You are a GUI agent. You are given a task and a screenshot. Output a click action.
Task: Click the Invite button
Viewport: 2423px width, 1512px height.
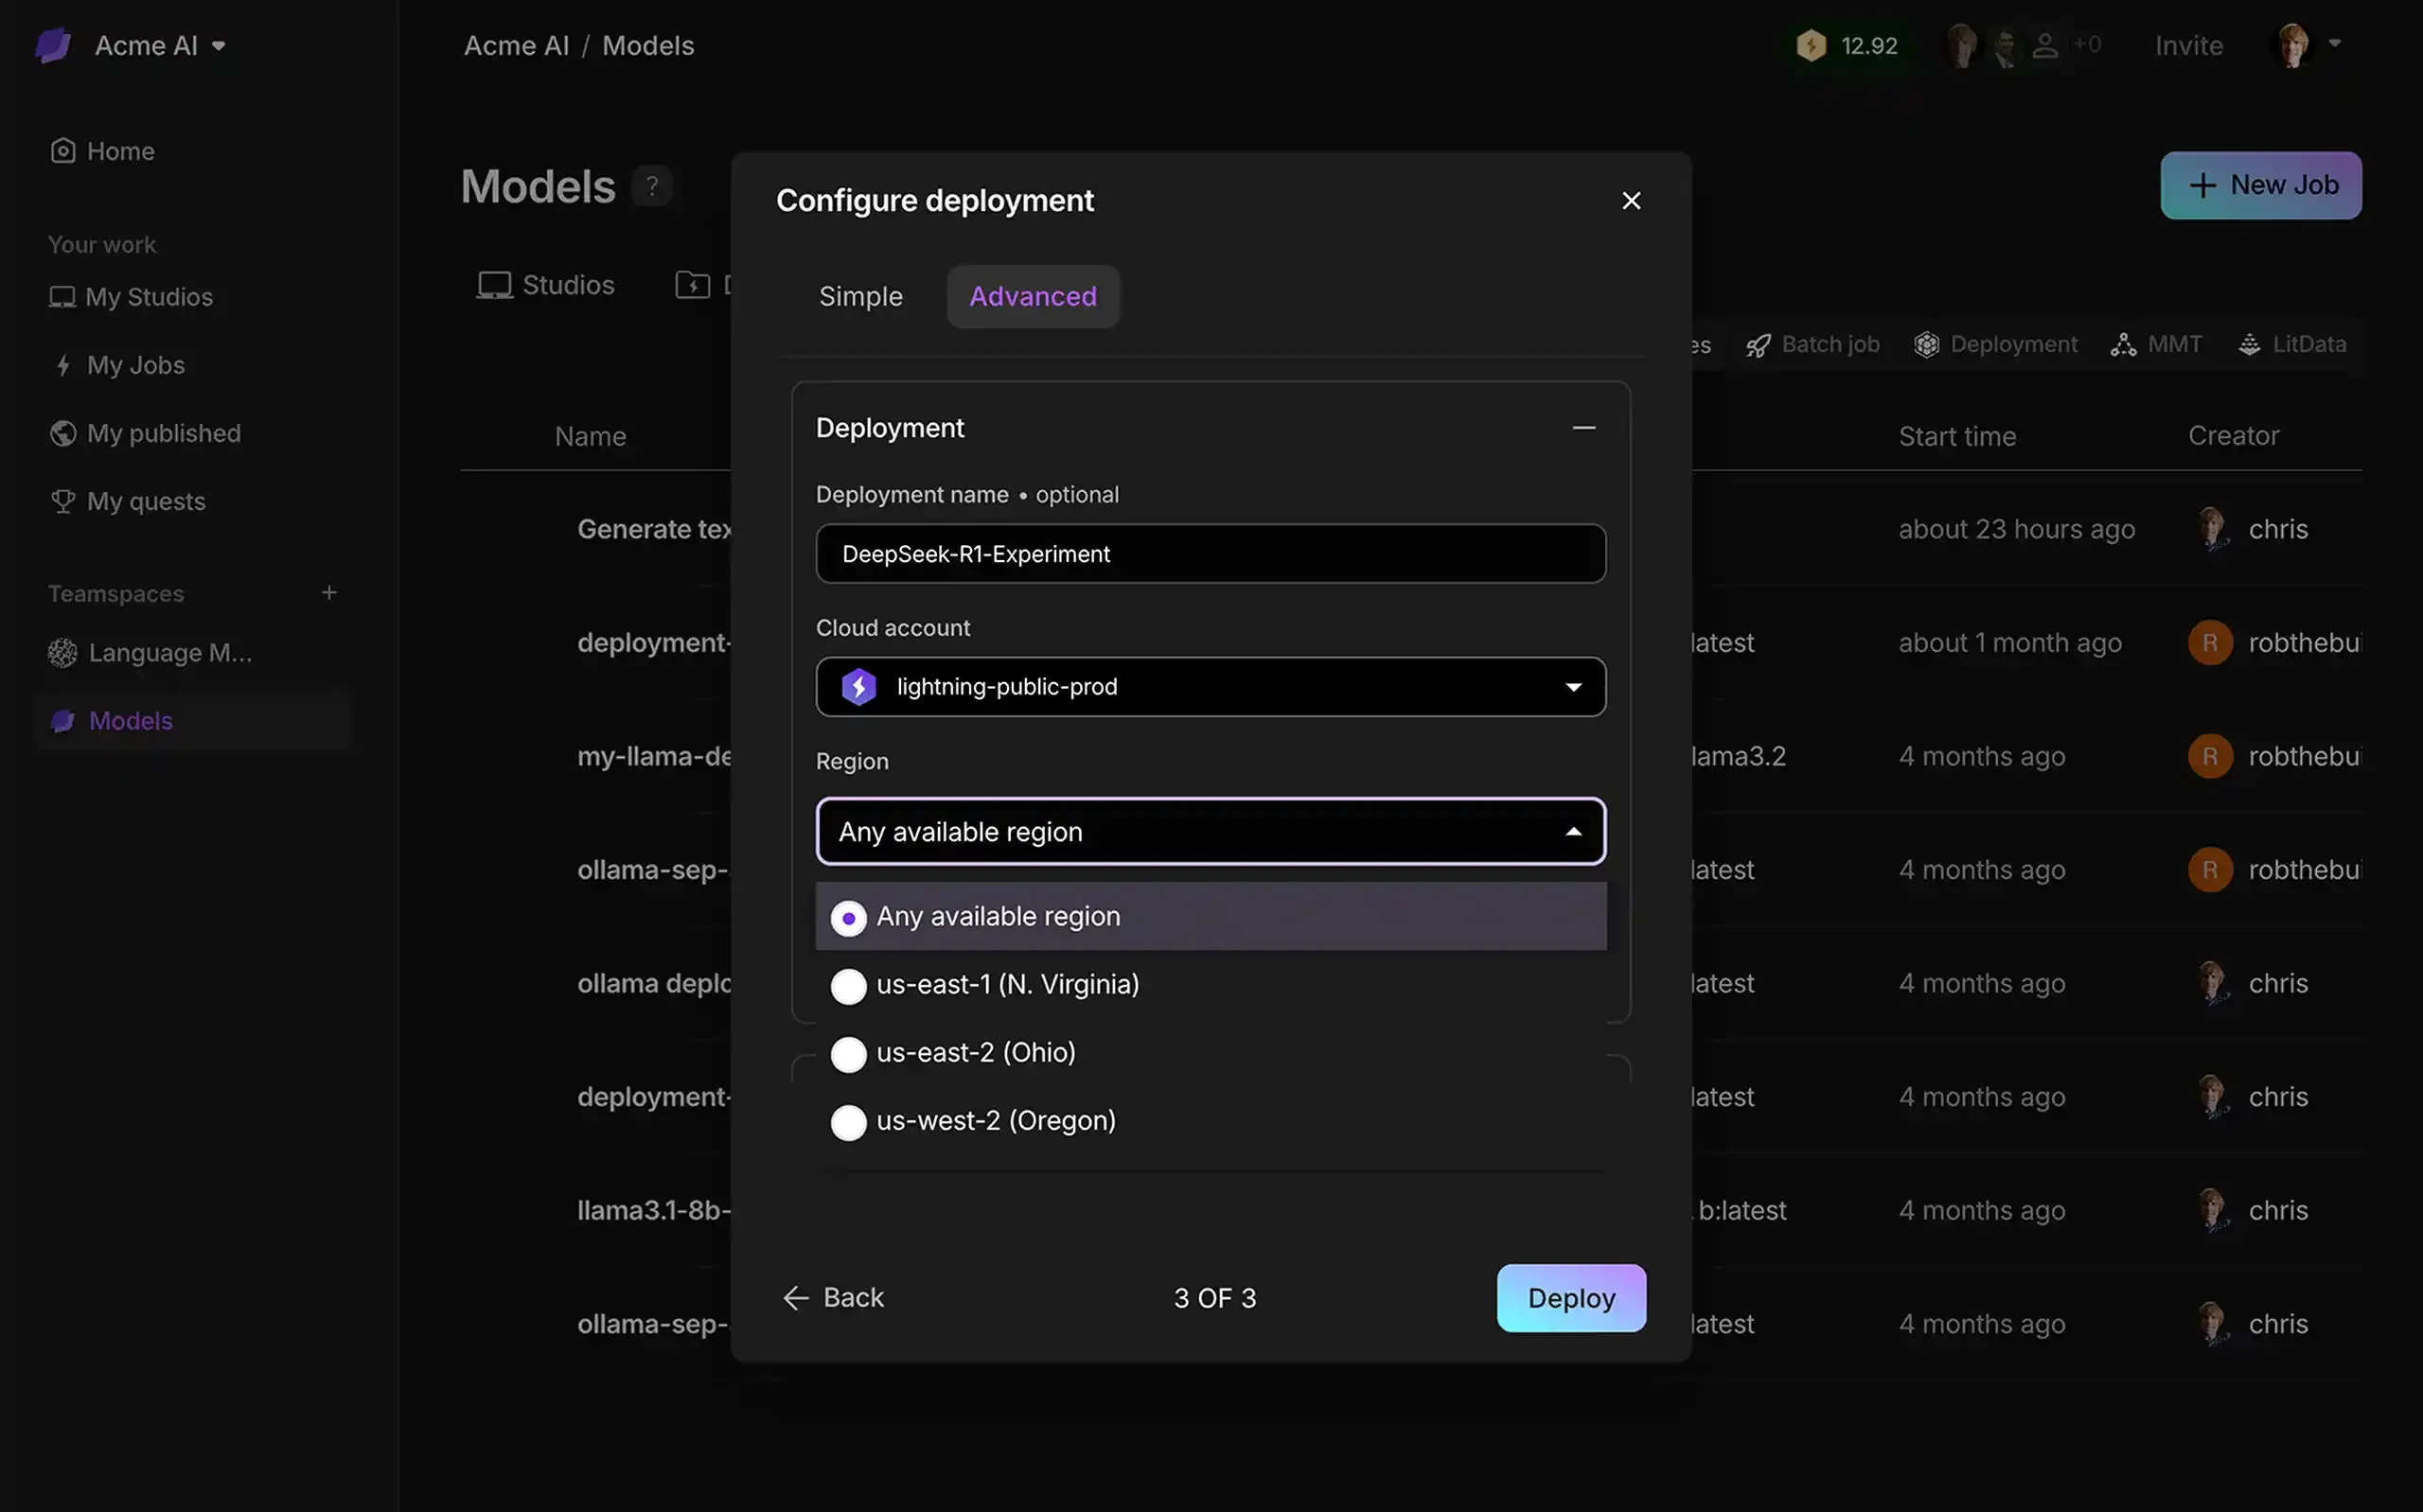coord(2189,46)
